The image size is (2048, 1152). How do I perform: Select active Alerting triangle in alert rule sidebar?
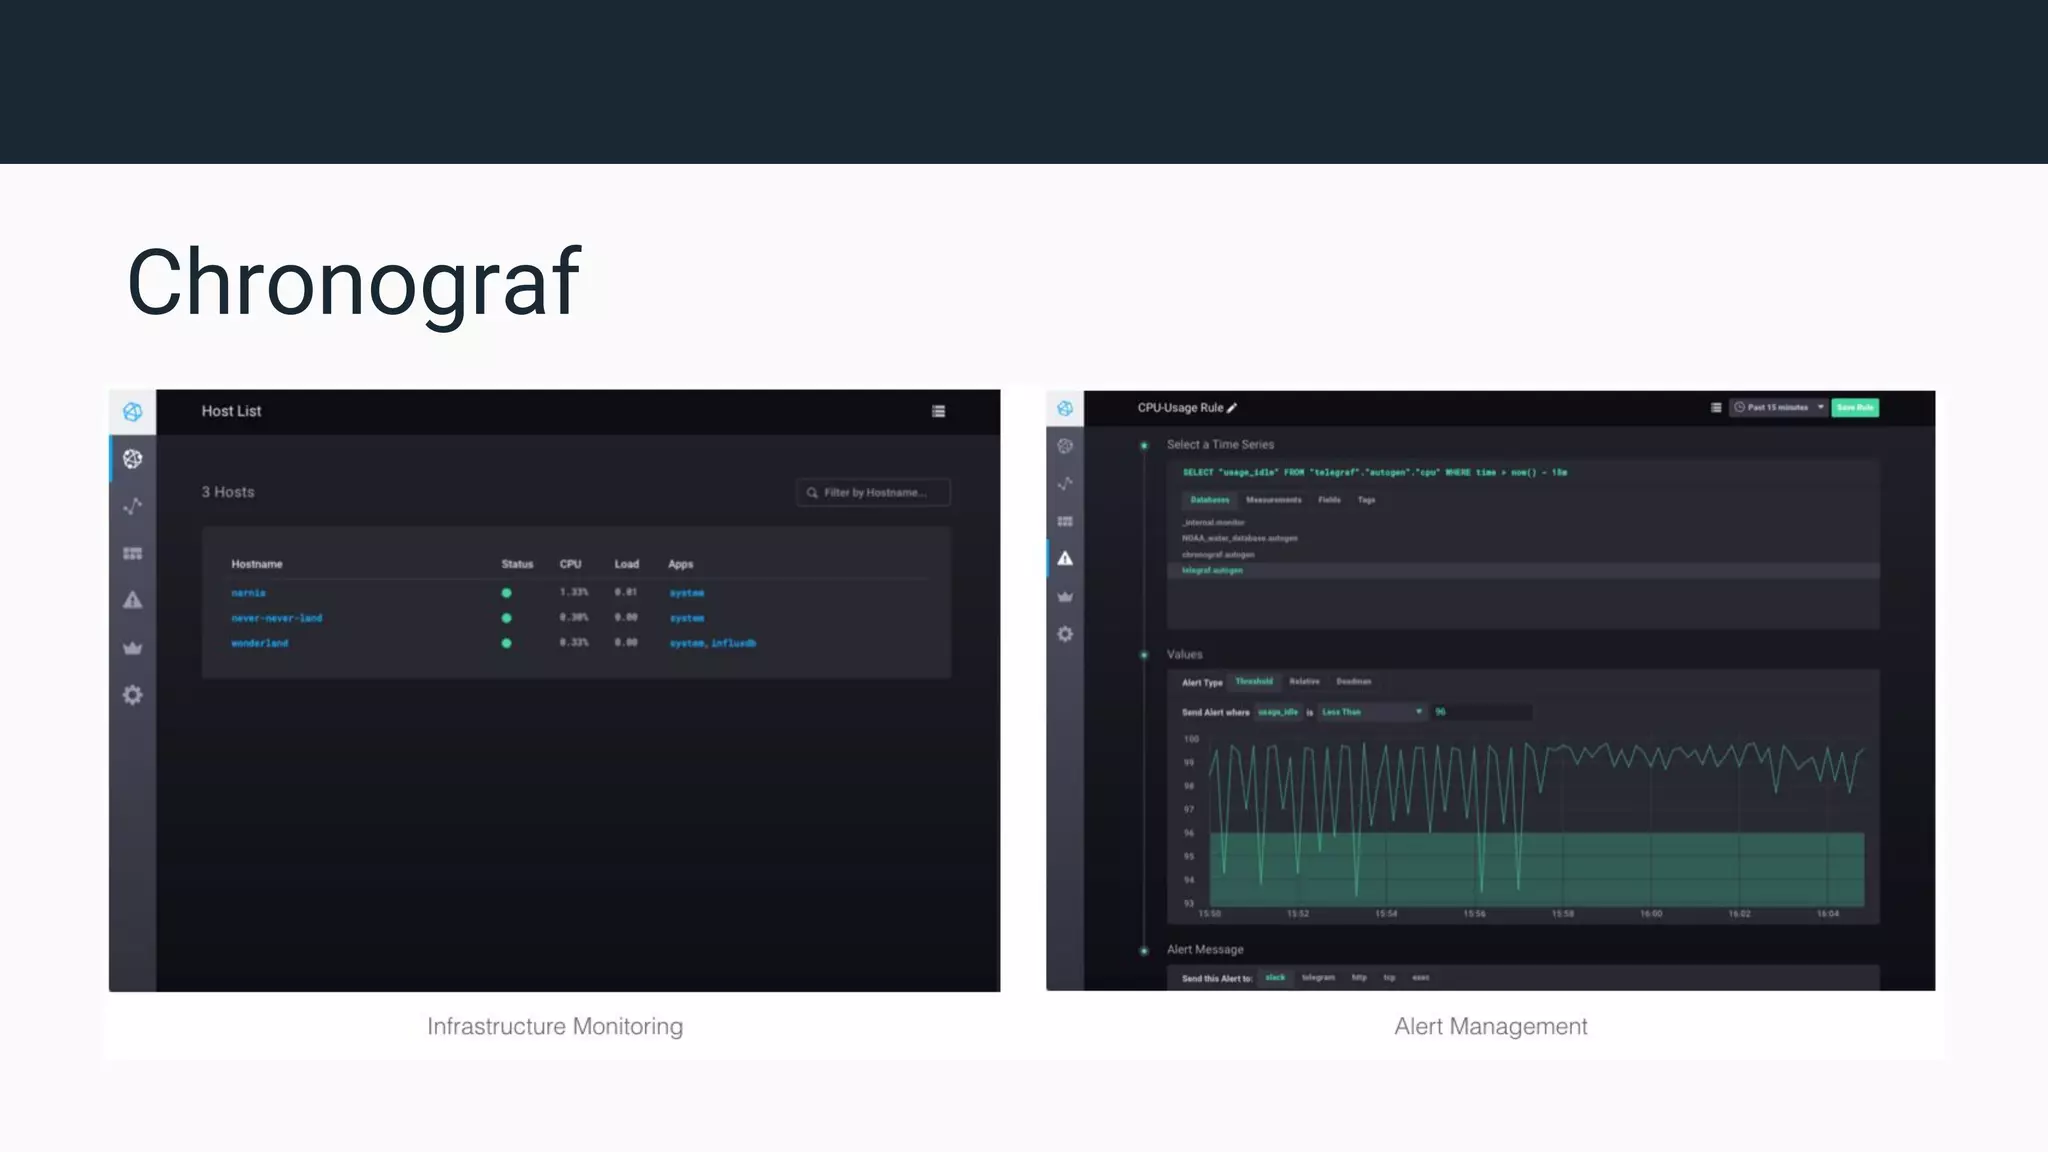[1065, 558]
